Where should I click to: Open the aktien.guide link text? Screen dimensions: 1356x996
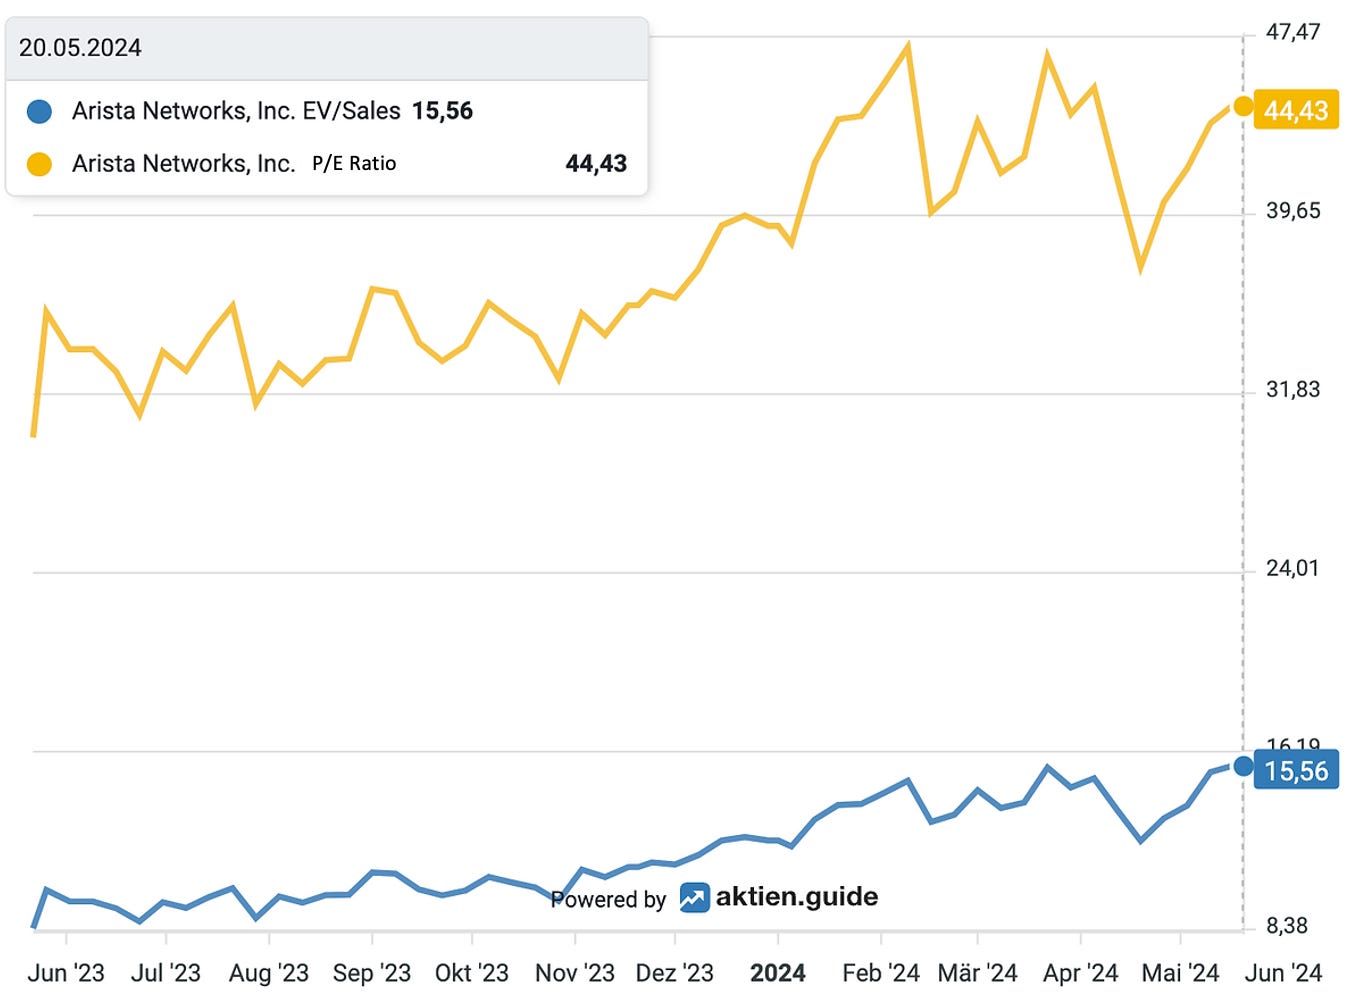(x=797, y=896)
